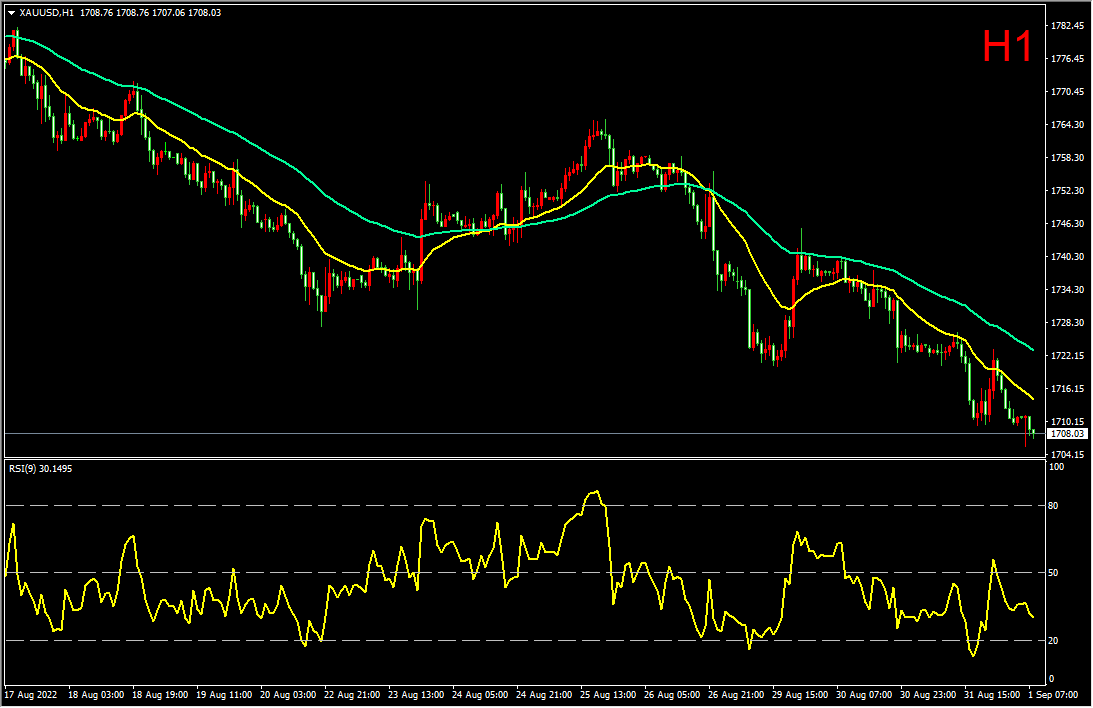The image size is (1093, 708).
Task: Click the 1722.15 price scale label
Action: click(1067, 355)
